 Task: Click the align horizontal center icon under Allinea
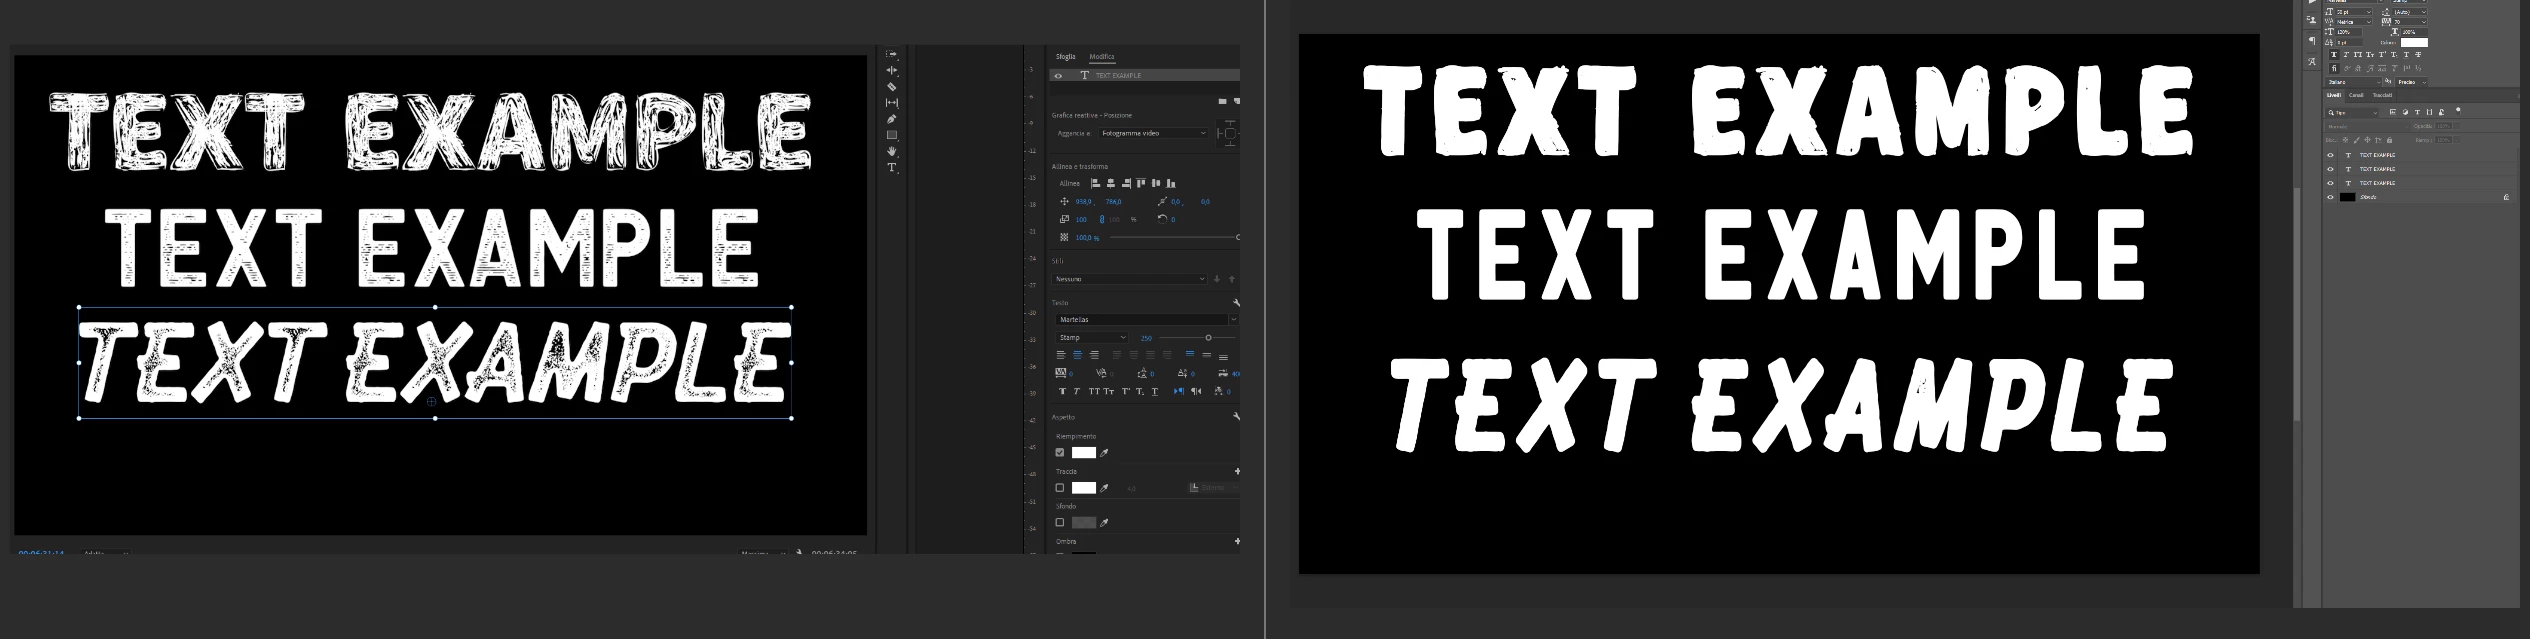[1111, 183]
